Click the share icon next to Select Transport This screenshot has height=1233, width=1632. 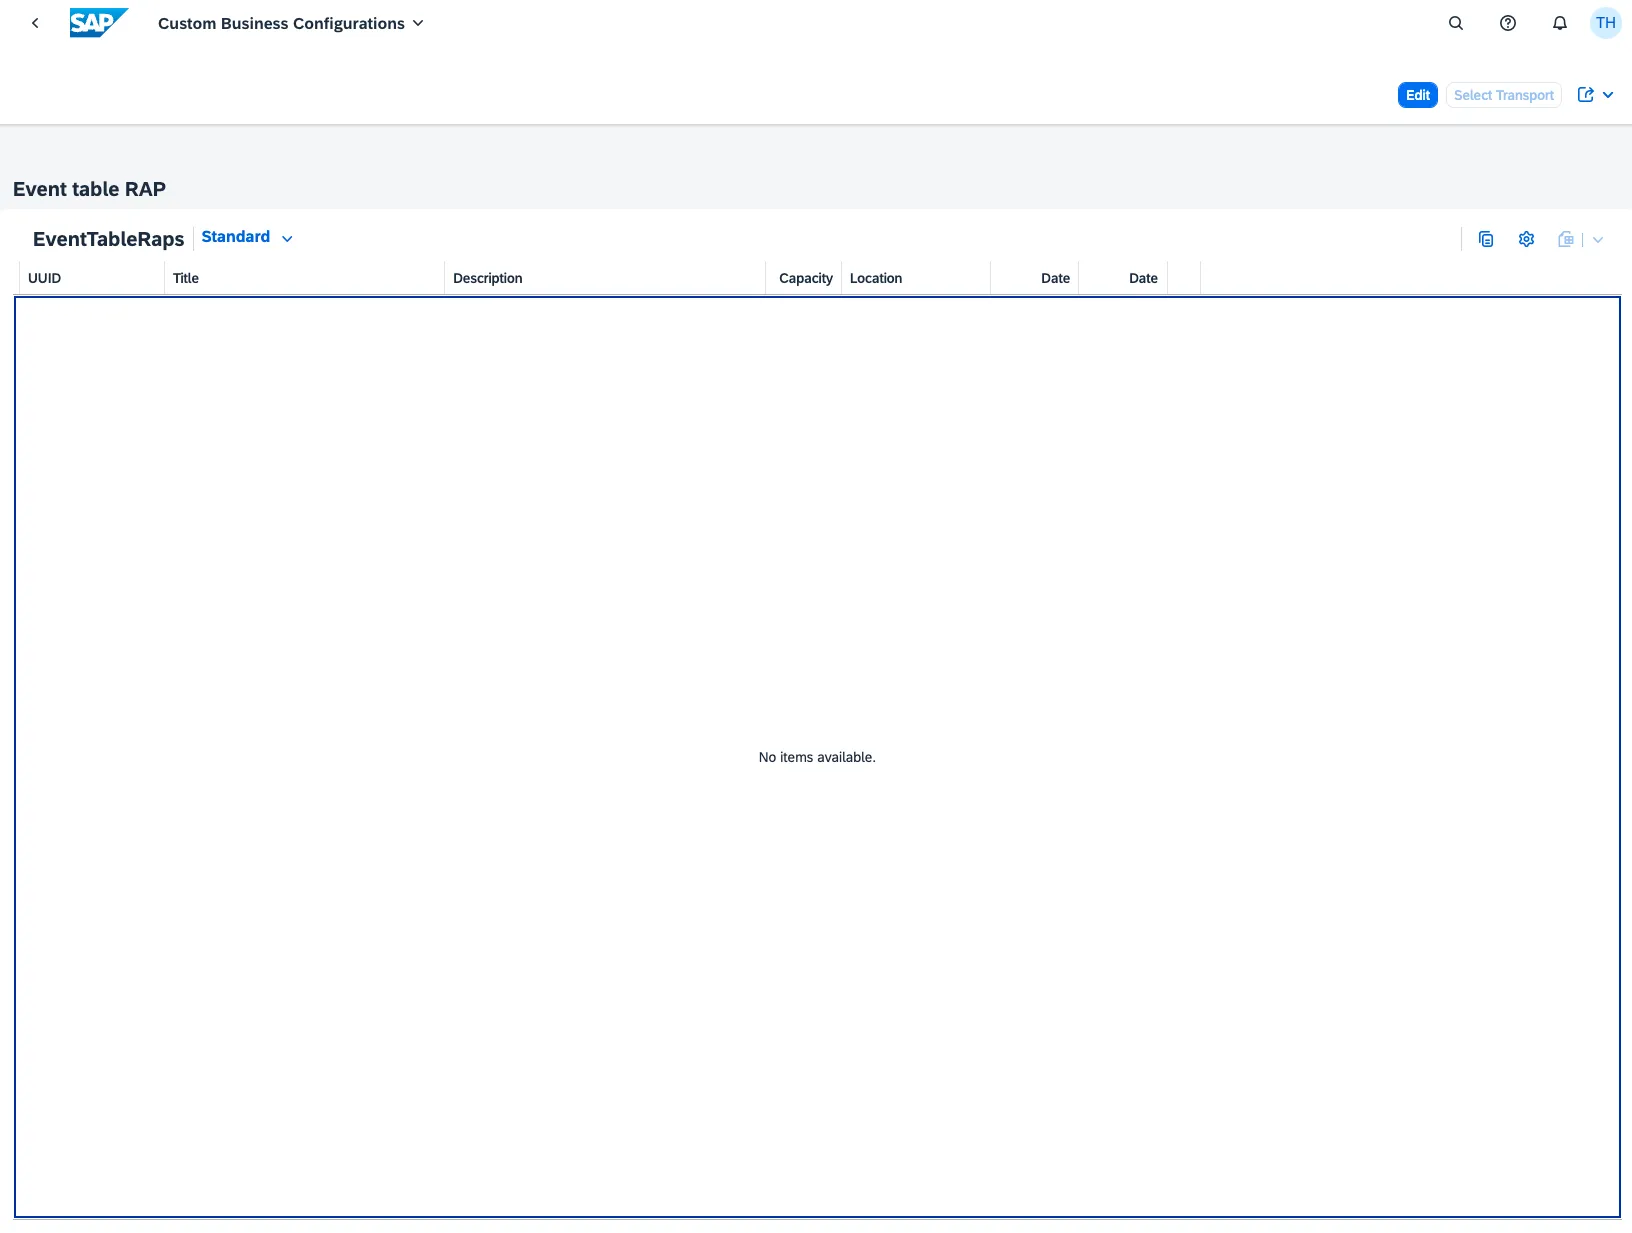pos(1586,95)
